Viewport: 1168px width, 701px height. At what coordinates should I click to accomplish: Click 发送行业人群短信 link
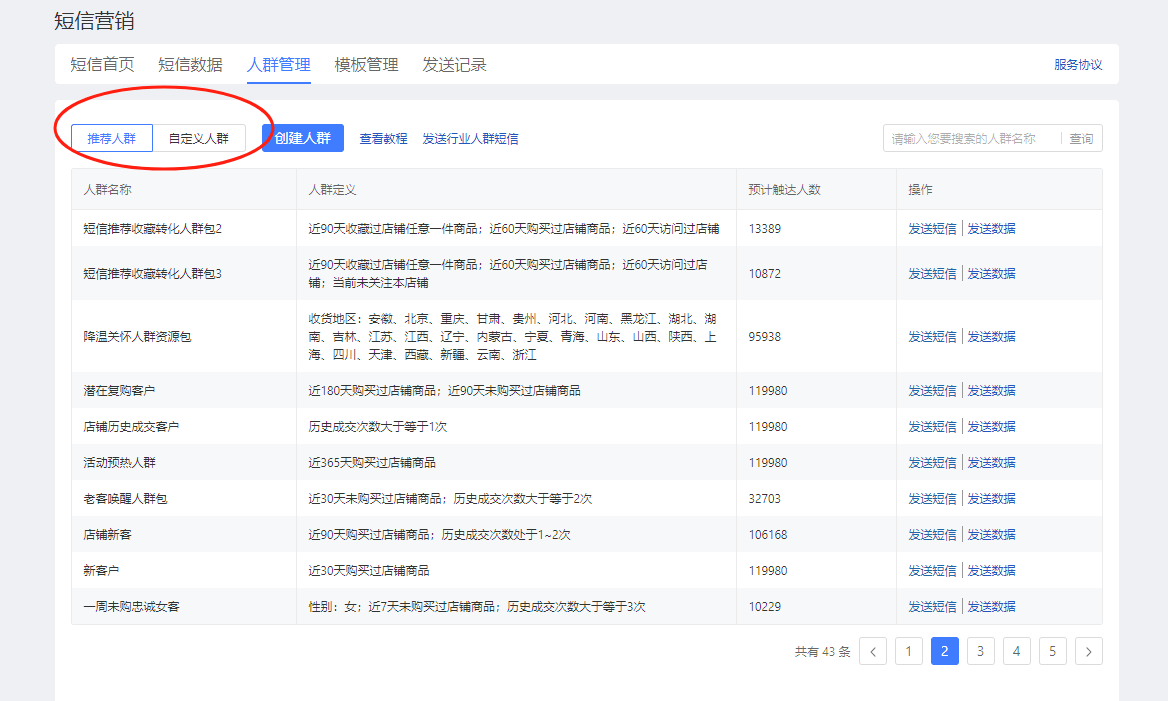[x=470, y=139]
